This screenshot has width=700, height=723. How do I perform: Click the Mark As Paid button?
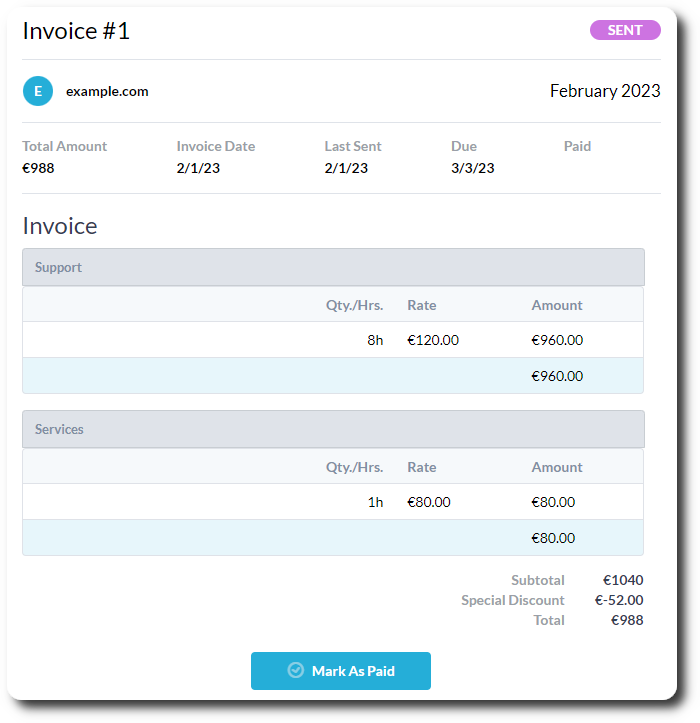pos(341,671)
